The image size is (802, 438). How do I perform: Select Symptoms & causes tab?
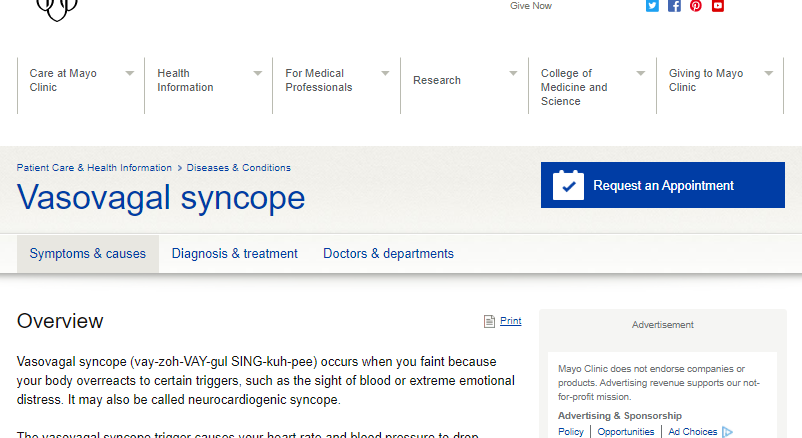click(87, 254)
